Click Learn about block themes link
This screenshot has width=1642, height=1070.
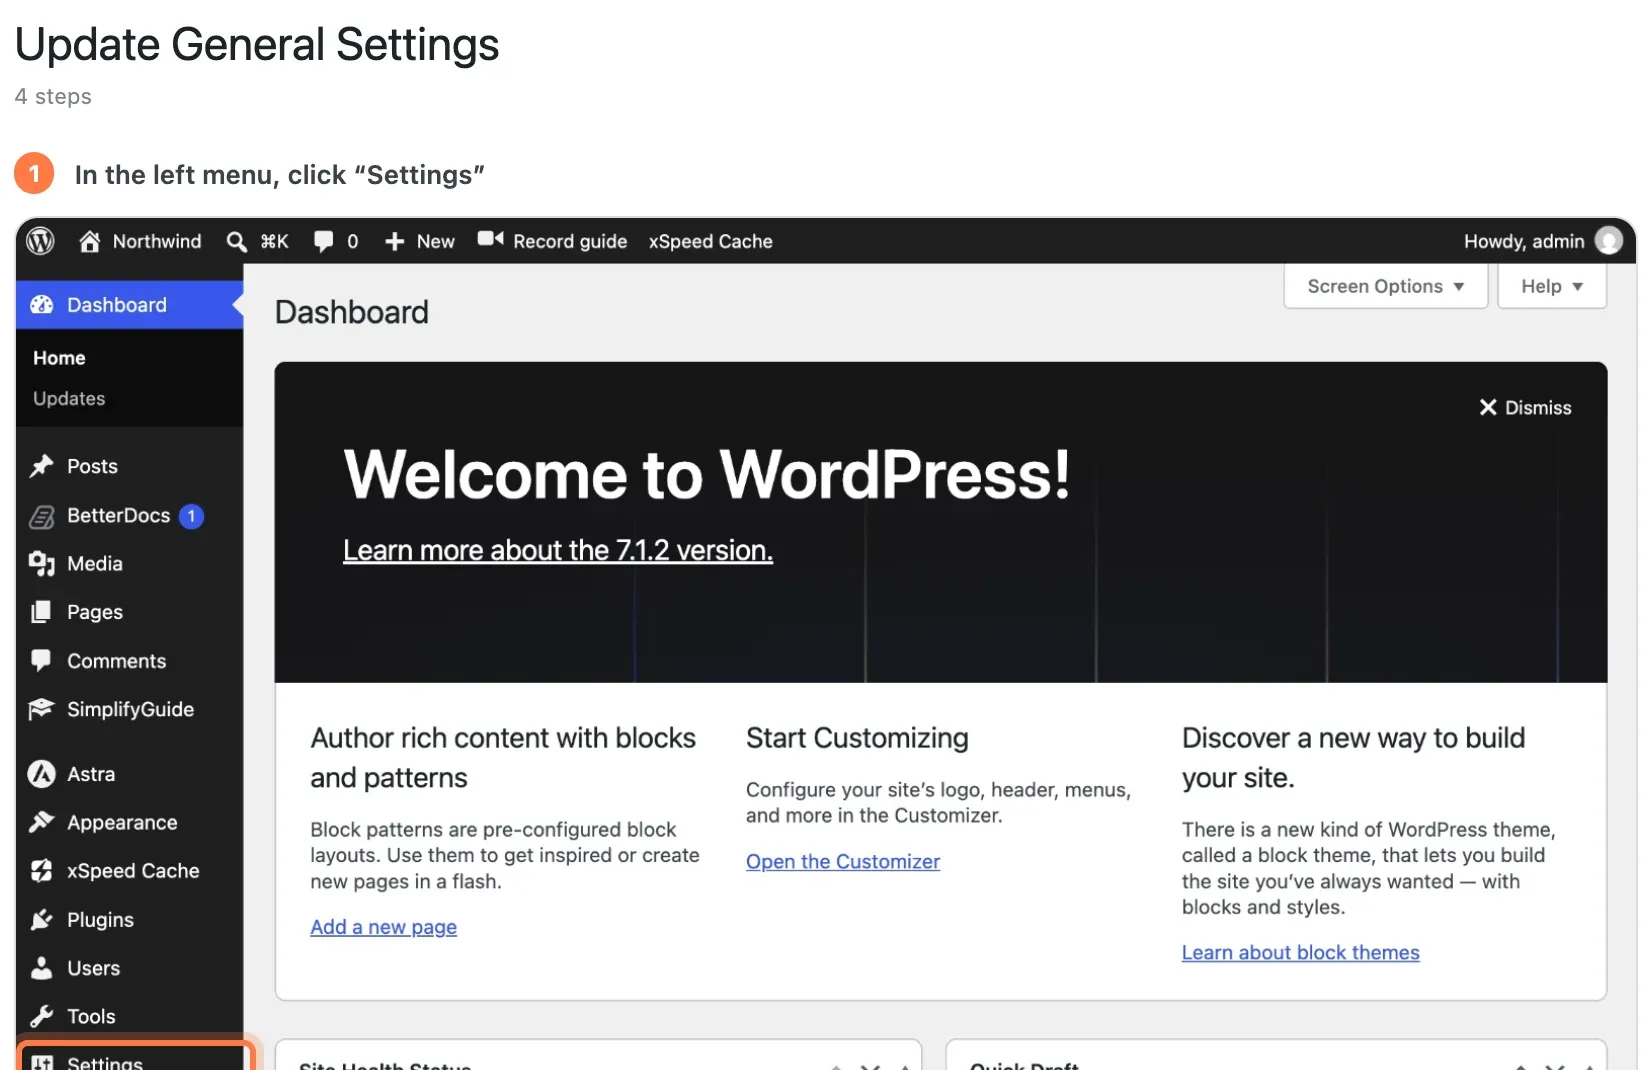coord(1301,953)
